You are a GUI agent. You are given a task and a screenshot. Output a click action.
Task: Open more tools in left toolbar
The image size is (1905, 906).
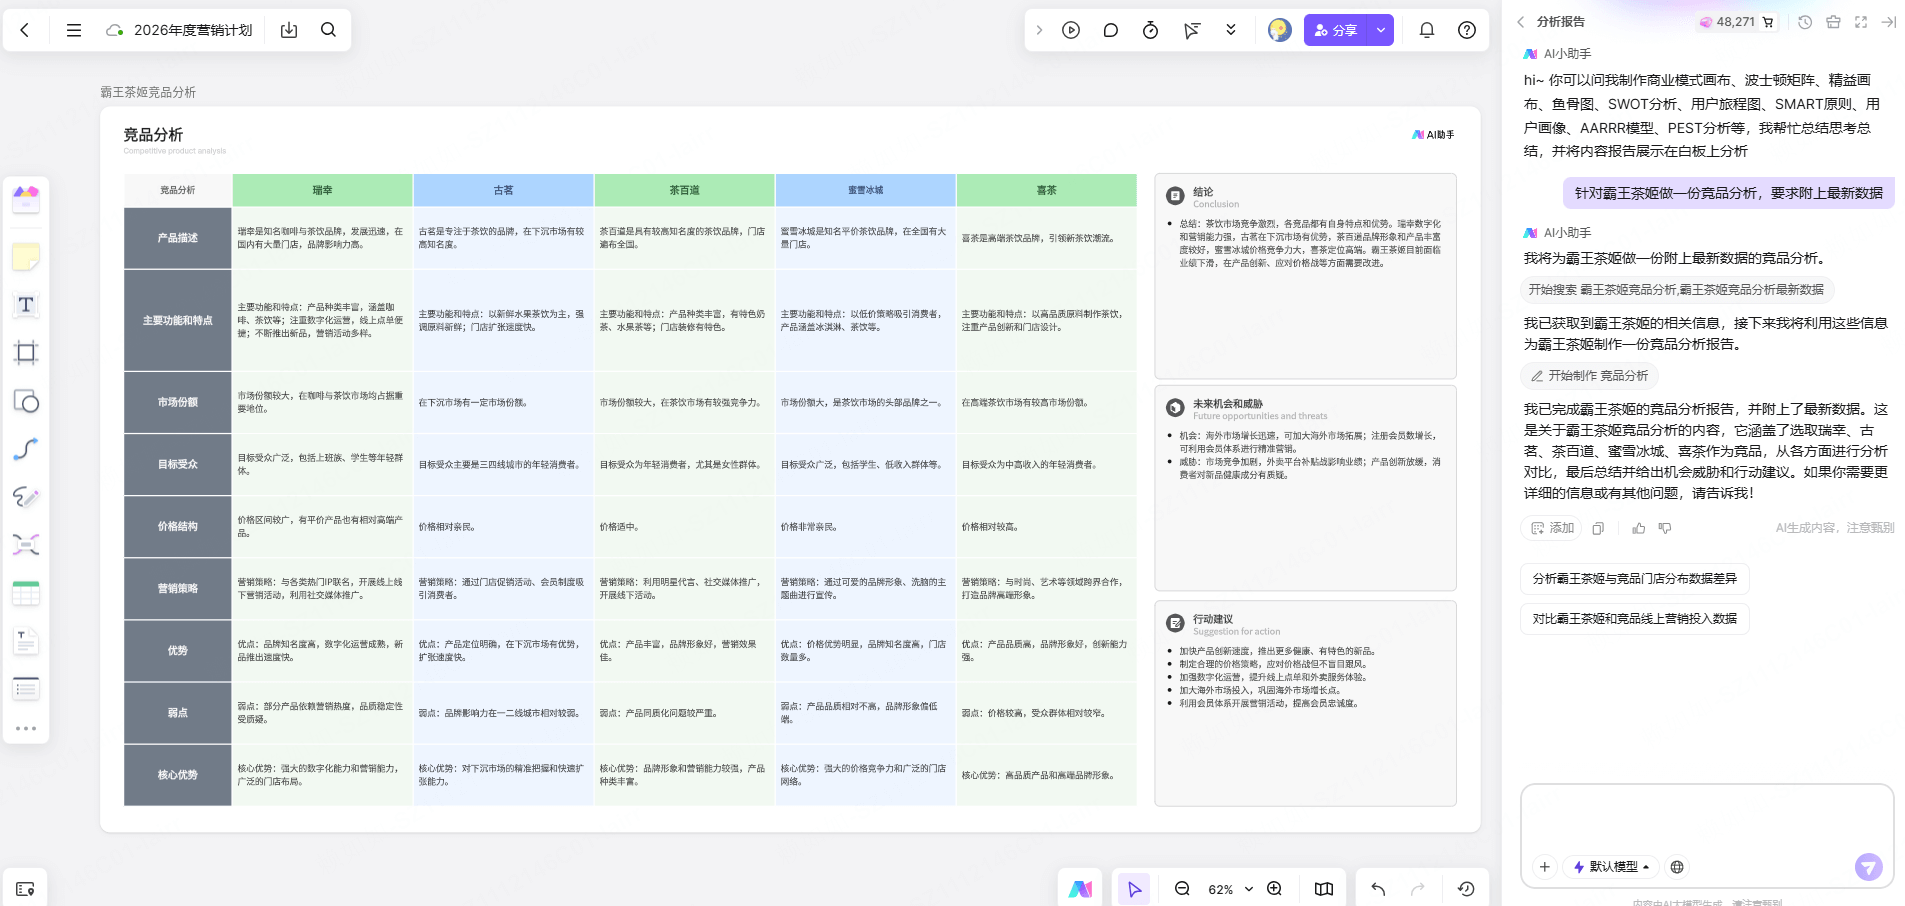[x=26, y=728]
